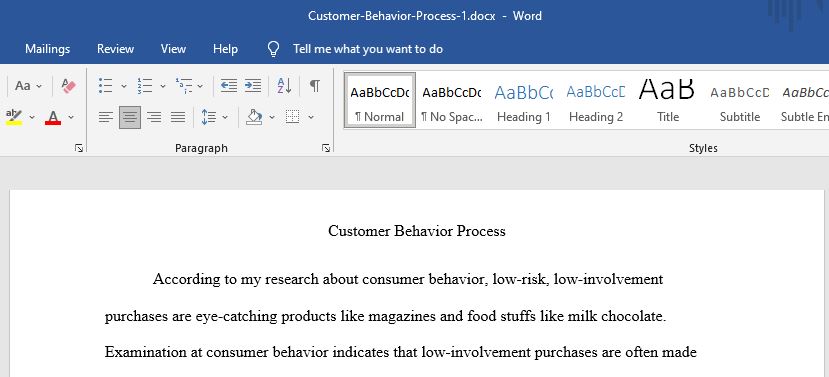This screenshot has height=377, width=829.
Task: Apply the red Font Color swatch
Action: coord(53,117)
